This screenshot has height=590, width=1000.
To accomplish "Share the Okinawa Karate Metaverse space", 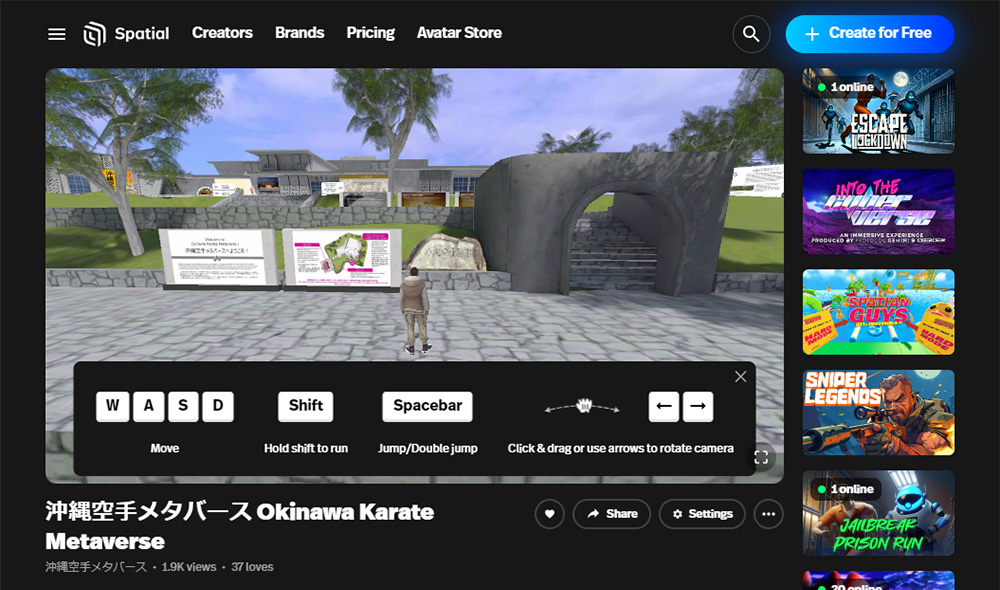I will [x=611, y=514].
